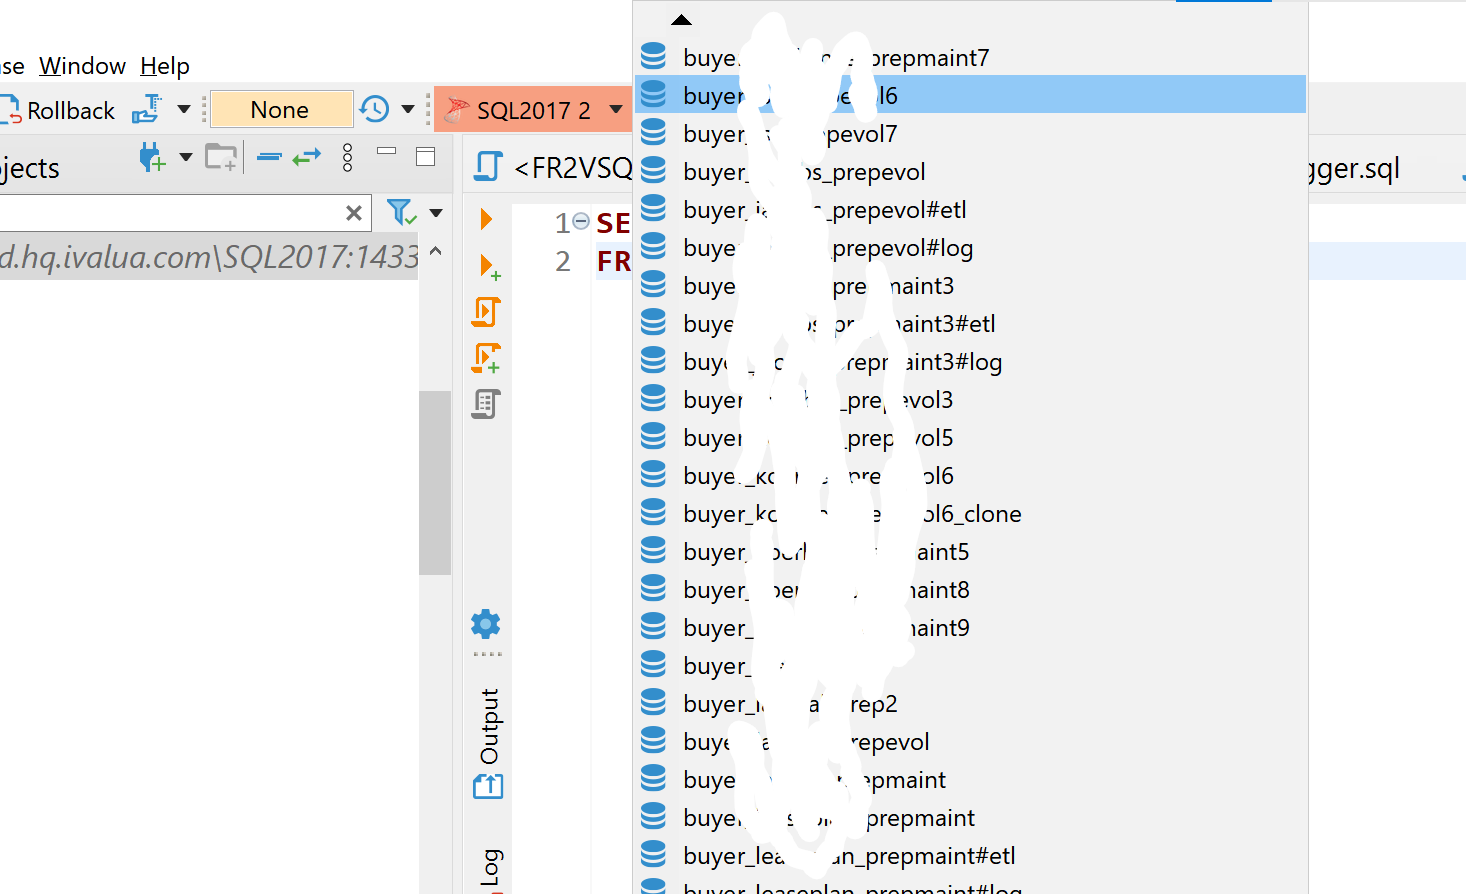Image resolution: width=1466 pixels, height=894 pixels.
Task: Run the statement in a new tab
Action: tap(486, 265)
